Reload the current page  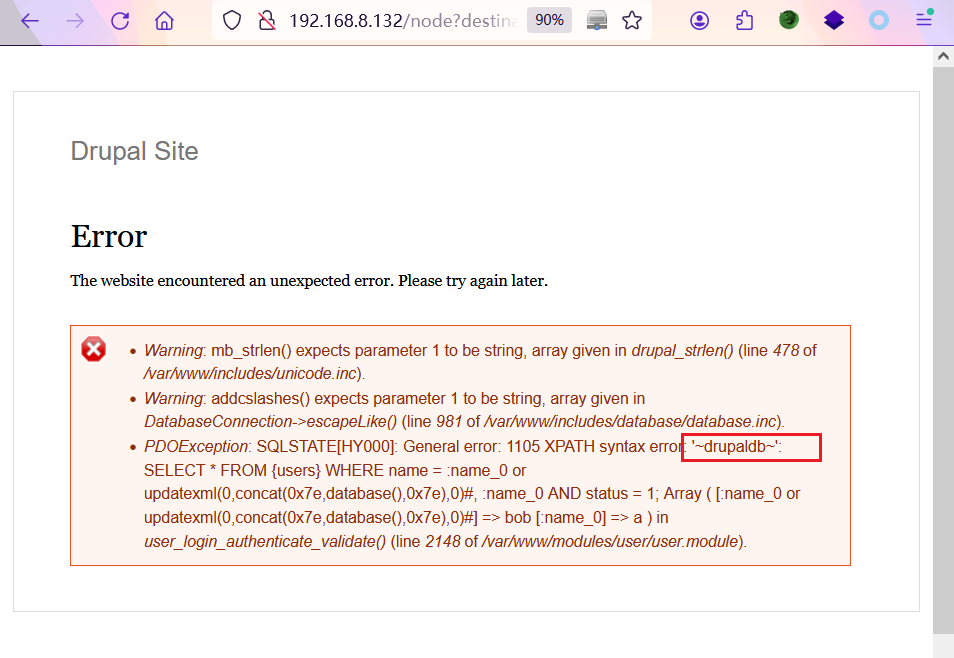(120, 21)
